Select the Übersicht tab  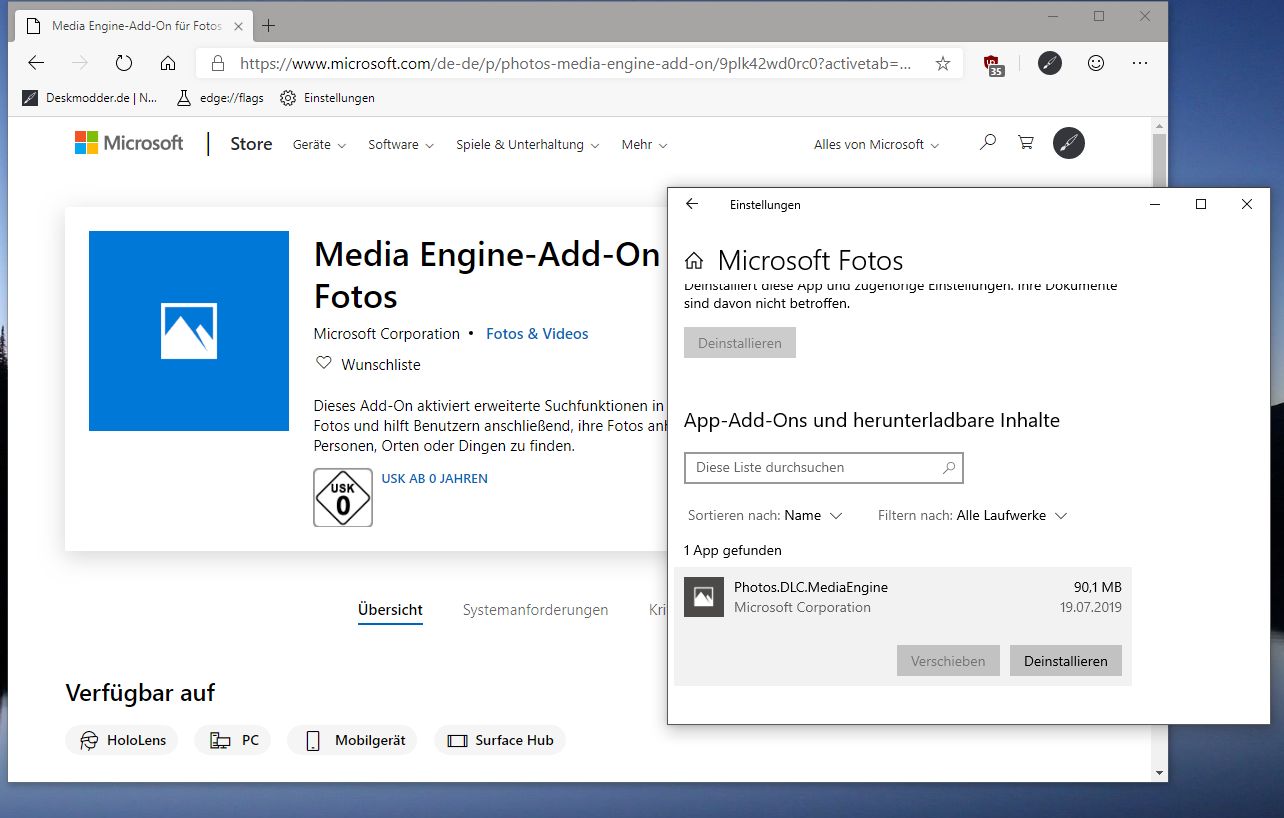pos(390,610)
